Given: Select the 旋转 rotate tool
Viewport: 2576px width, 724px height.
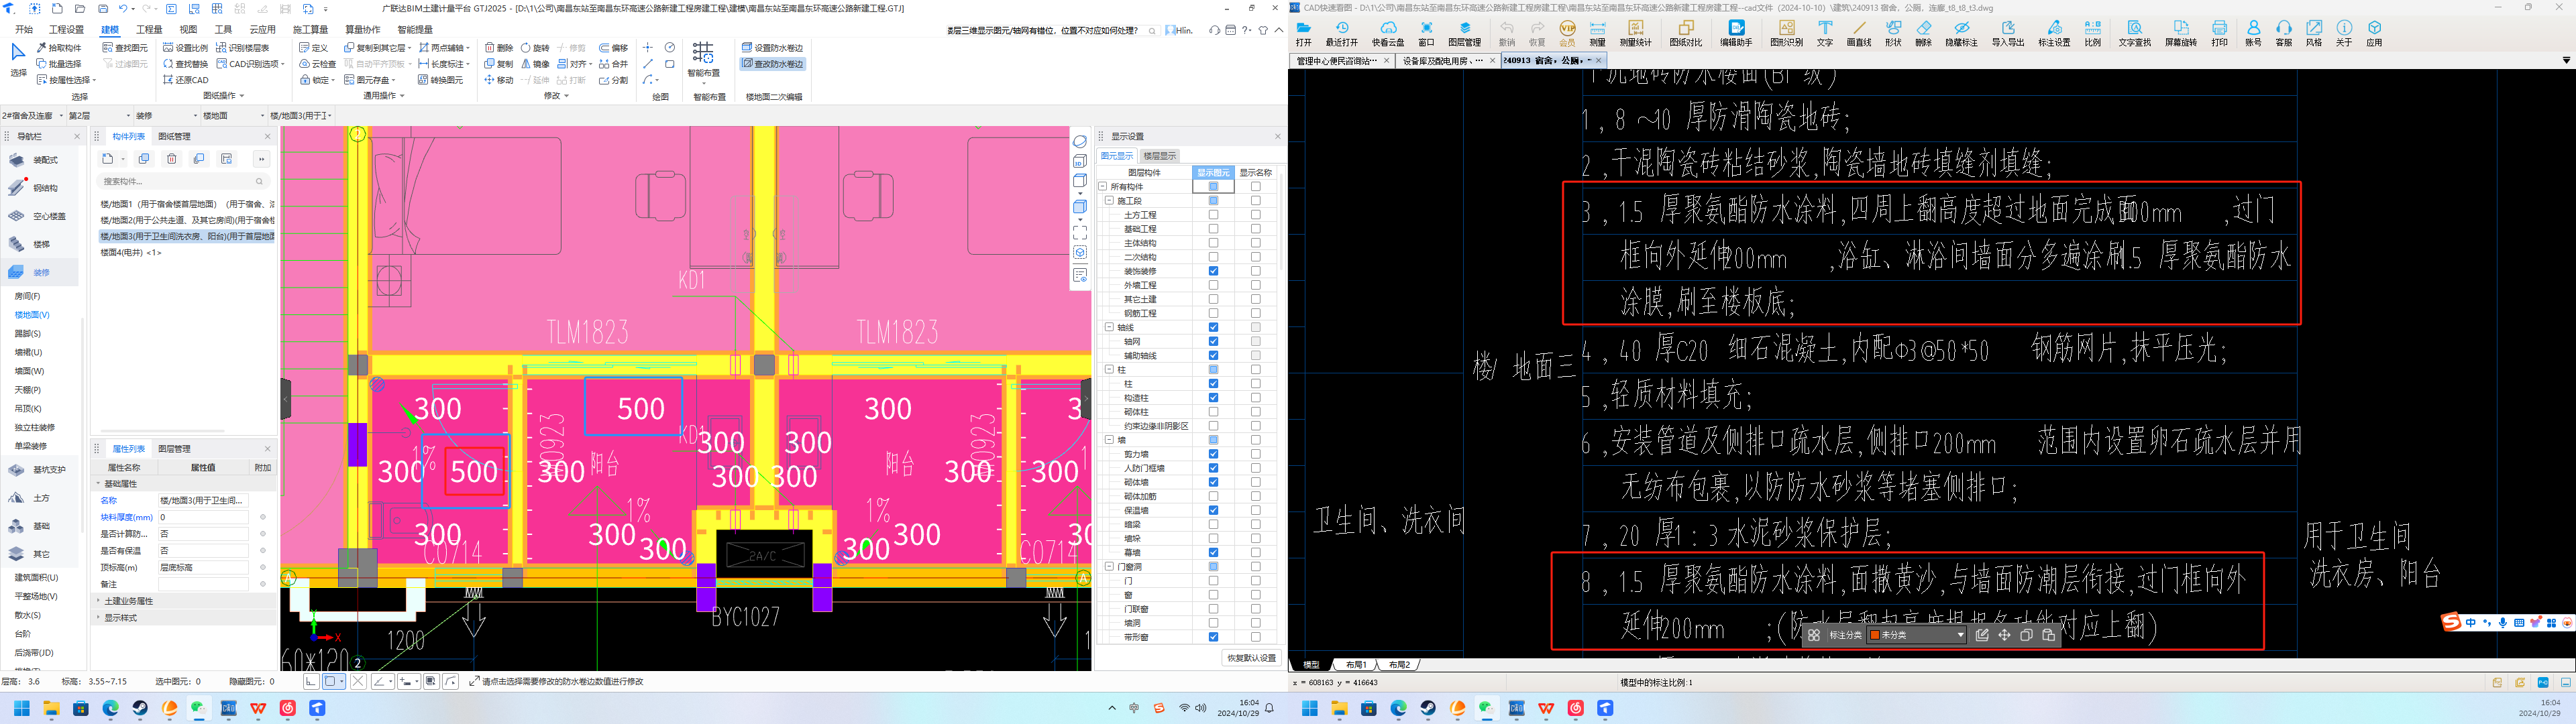Looking at the screenshot, I should tap(535, 48).
